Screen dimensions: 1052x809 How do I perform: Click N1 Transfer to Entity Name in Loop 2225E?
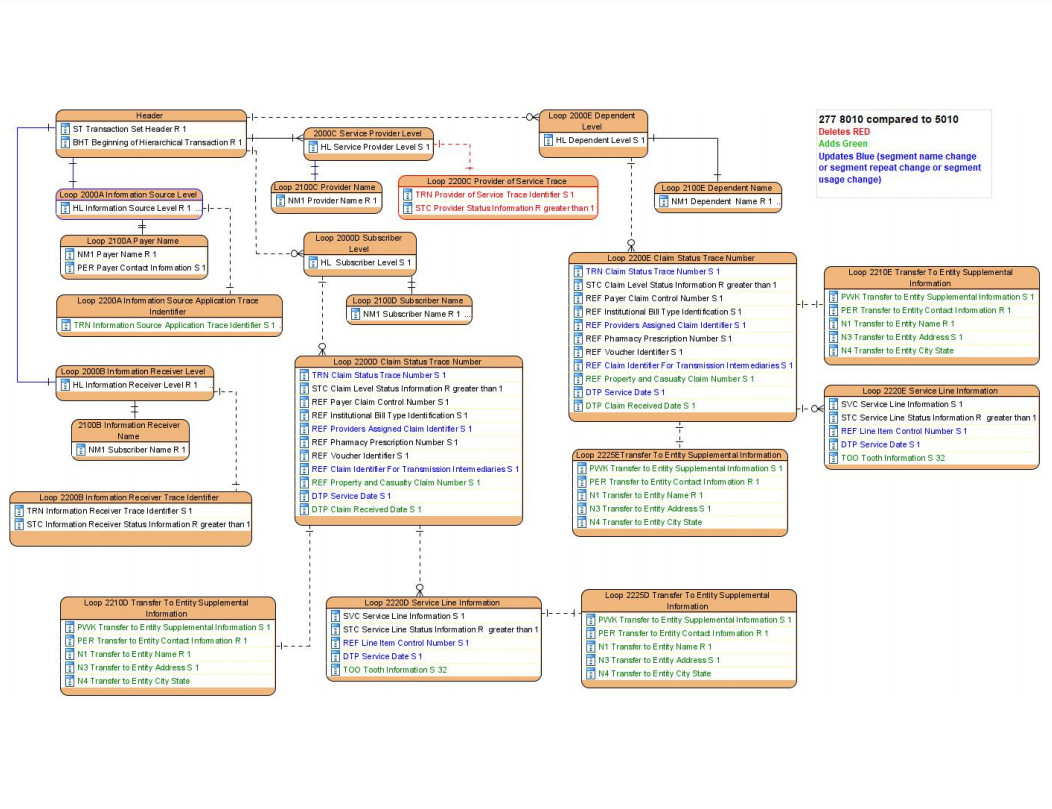645,495
